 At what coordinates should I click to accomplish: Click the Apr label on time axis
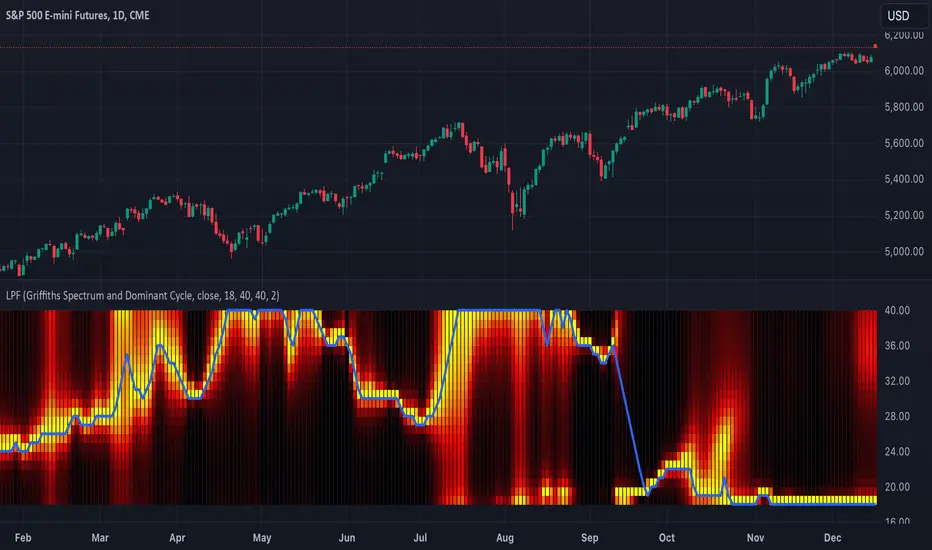(177, 538)
